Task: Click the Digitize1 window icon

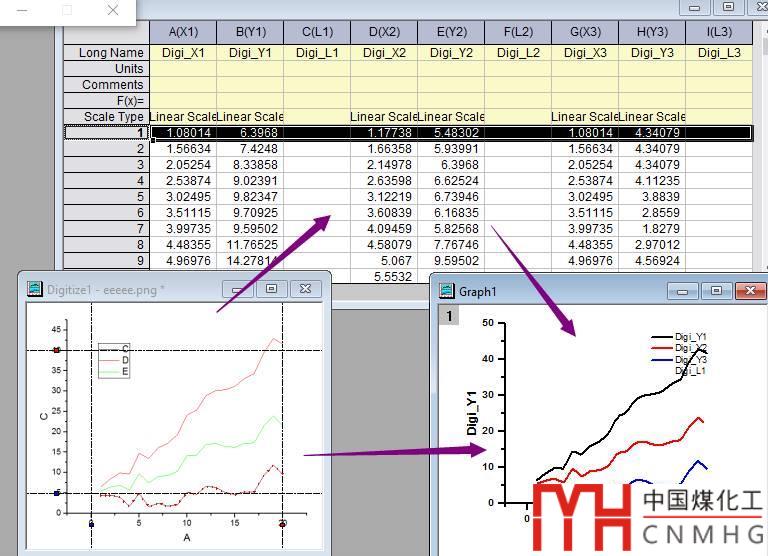Action: tap(35, 289)
